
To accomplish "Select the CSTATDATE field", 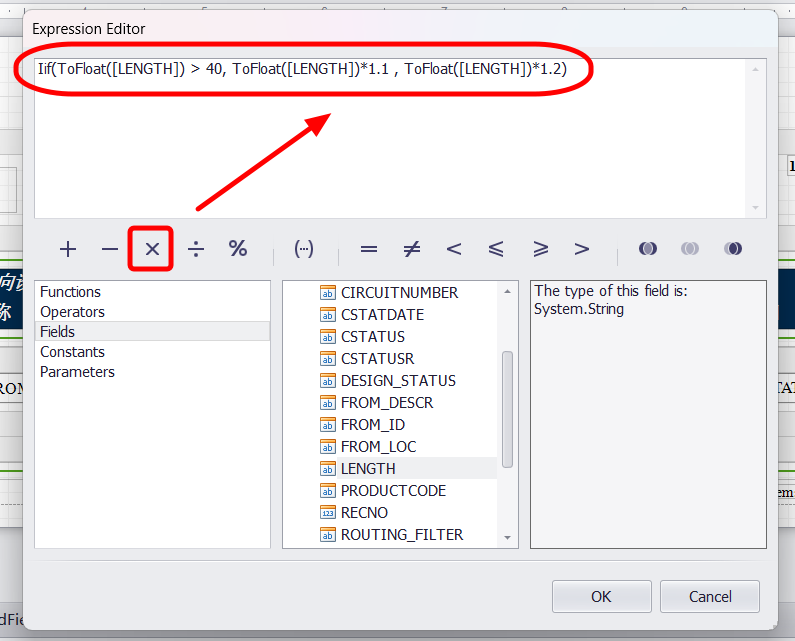I will 382,314.
